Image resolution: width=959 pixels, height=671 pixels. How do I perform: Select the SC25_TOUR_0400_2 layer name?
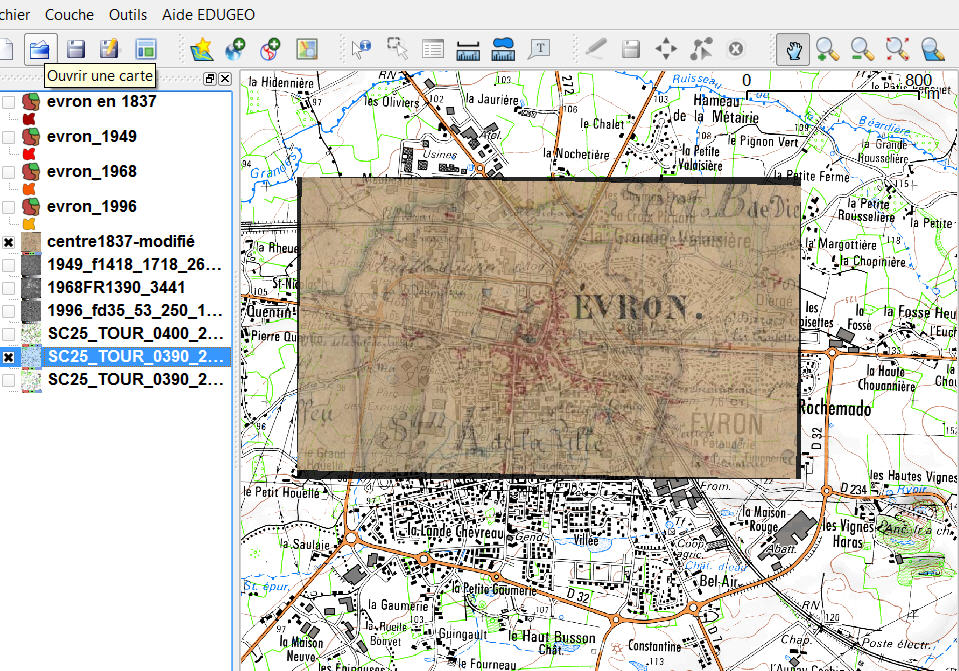click(x=135, y=333)
